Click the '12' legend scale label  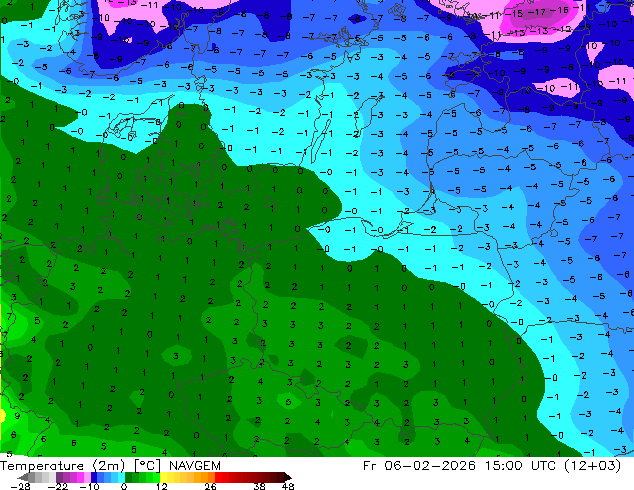(x=162, y=486)
